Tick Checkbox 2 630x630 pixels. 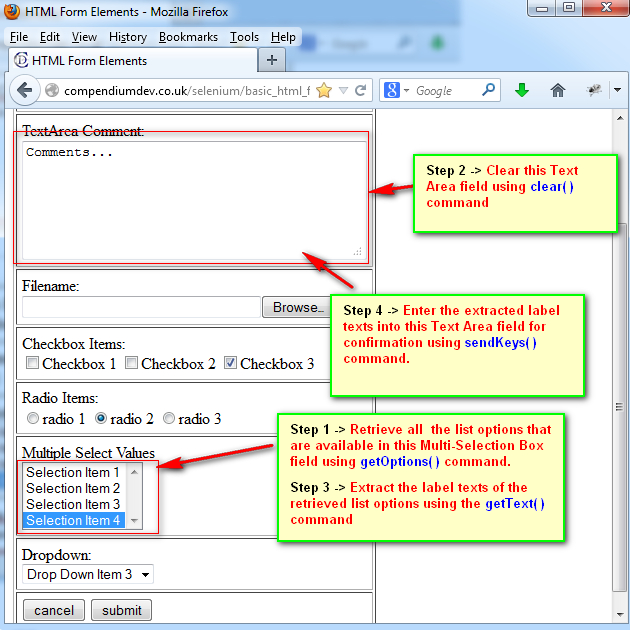click(x=131, y=362)
